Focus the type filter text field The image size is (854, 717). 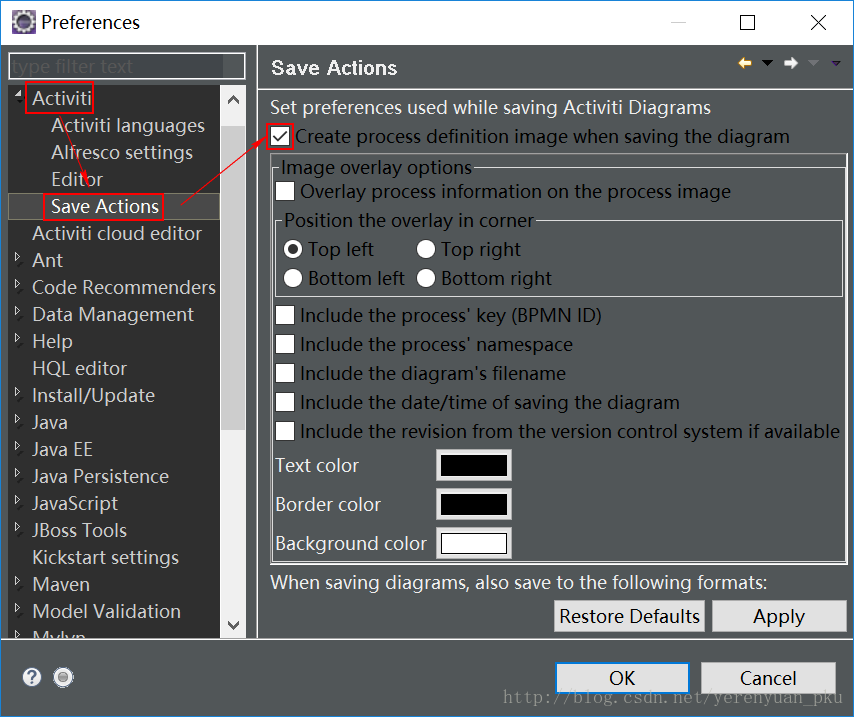(x=127, y=66)
